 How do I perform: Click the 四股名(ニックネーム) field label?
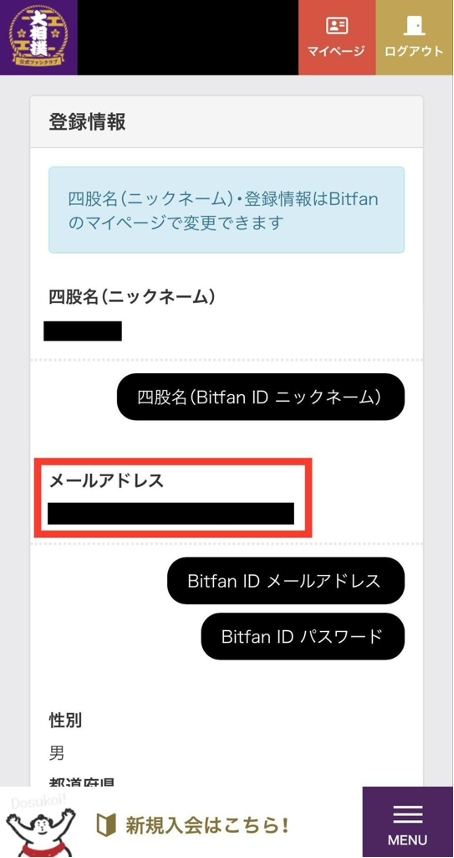click(x=132, y=297)
